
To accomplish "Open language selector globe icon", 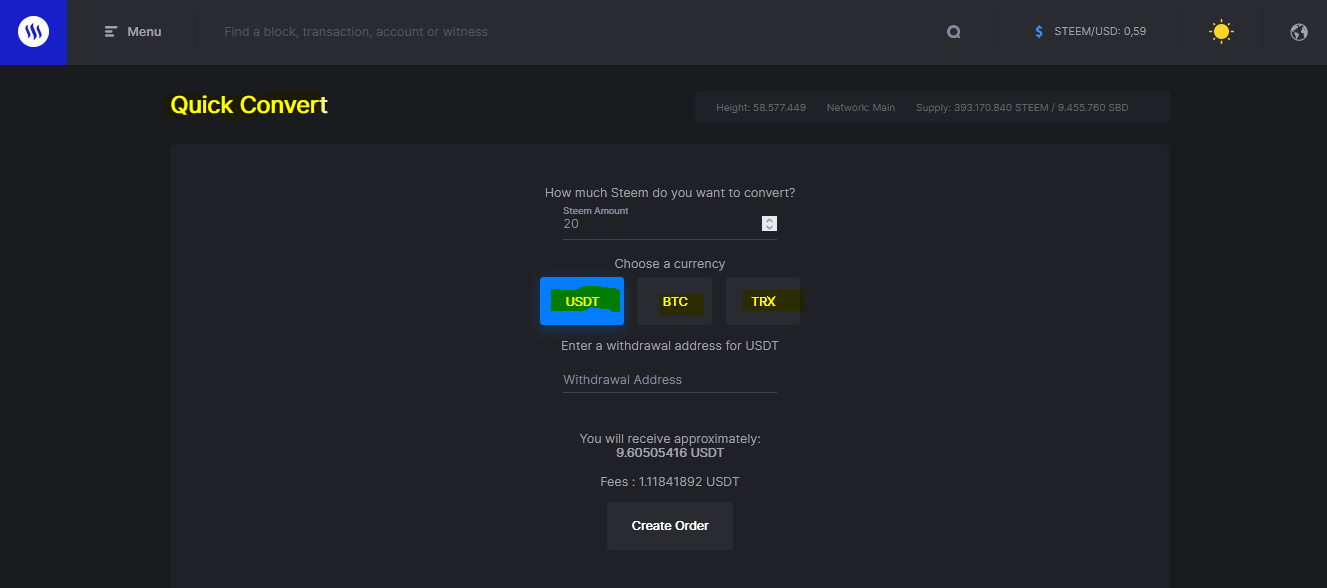I will point(1299,32).
